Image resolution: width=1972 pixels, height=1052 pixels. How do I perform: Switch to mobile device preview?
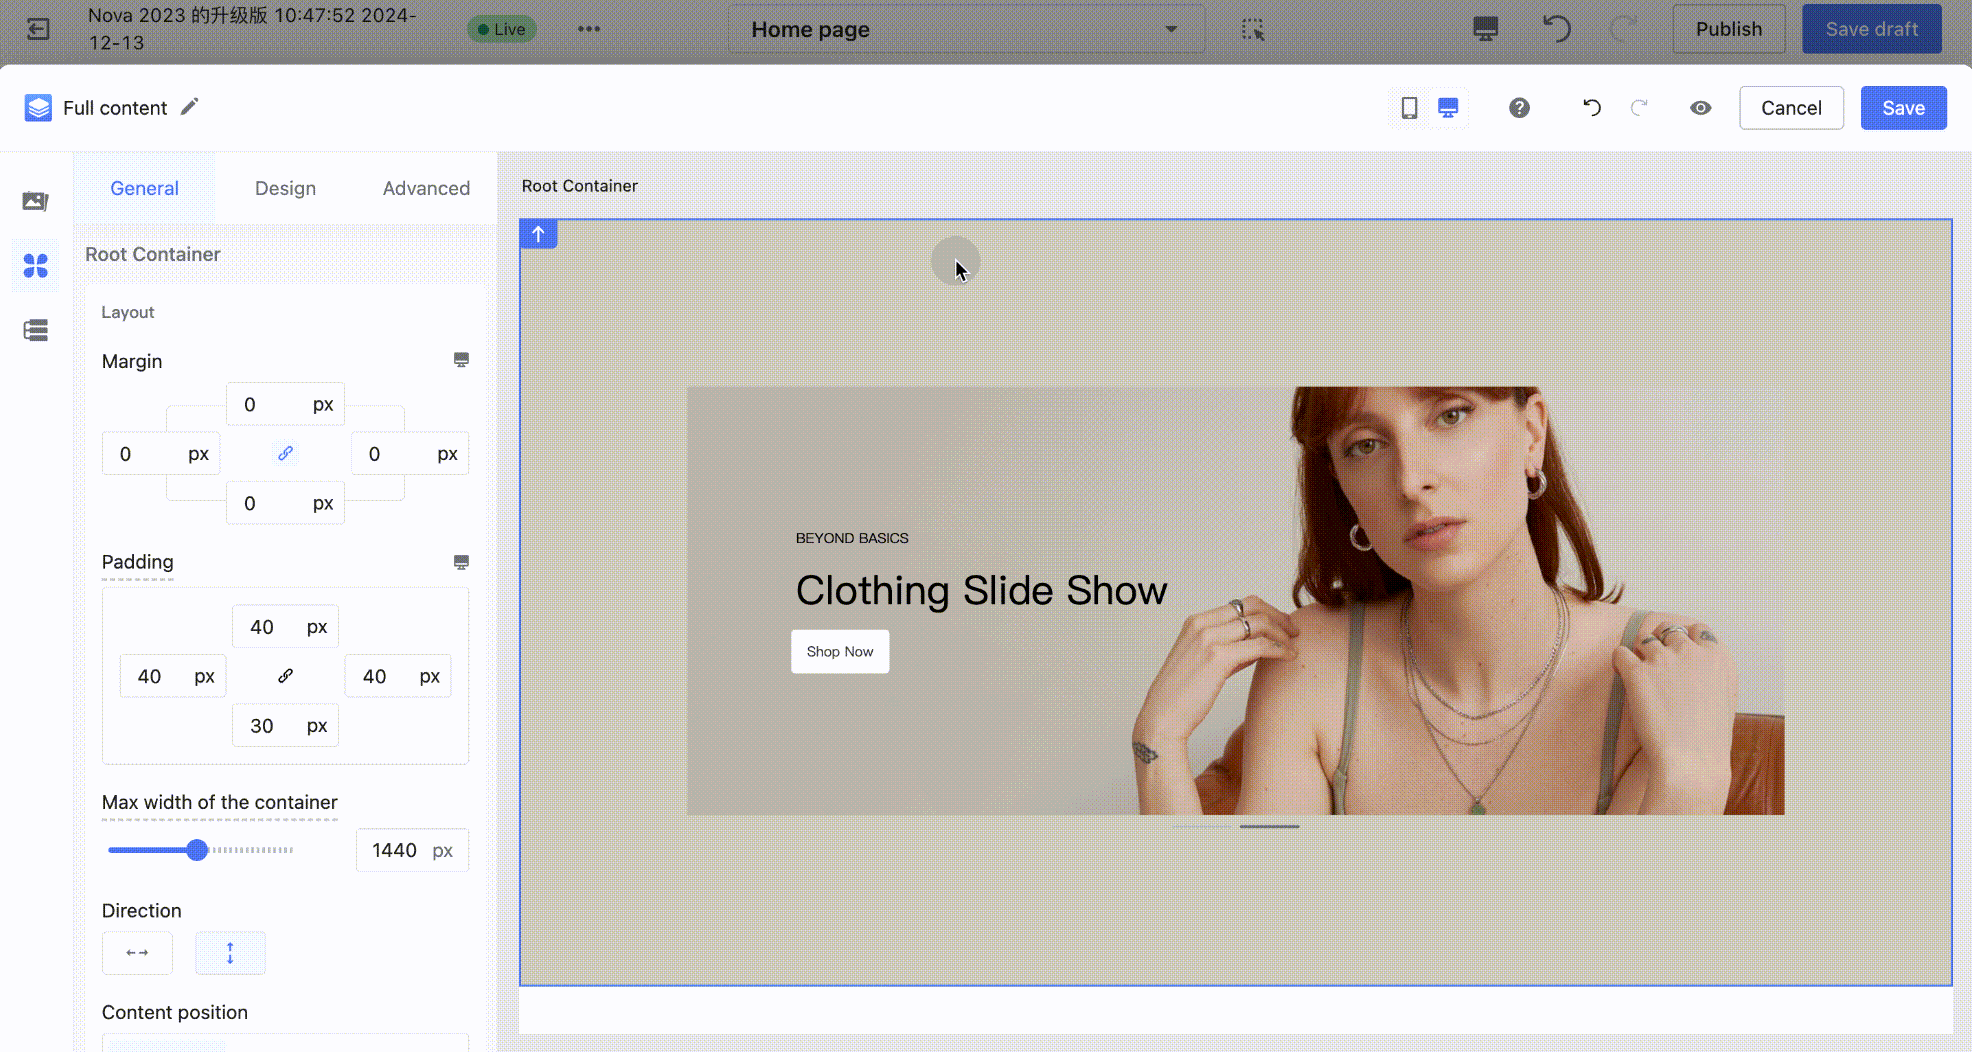[1409, 108]
